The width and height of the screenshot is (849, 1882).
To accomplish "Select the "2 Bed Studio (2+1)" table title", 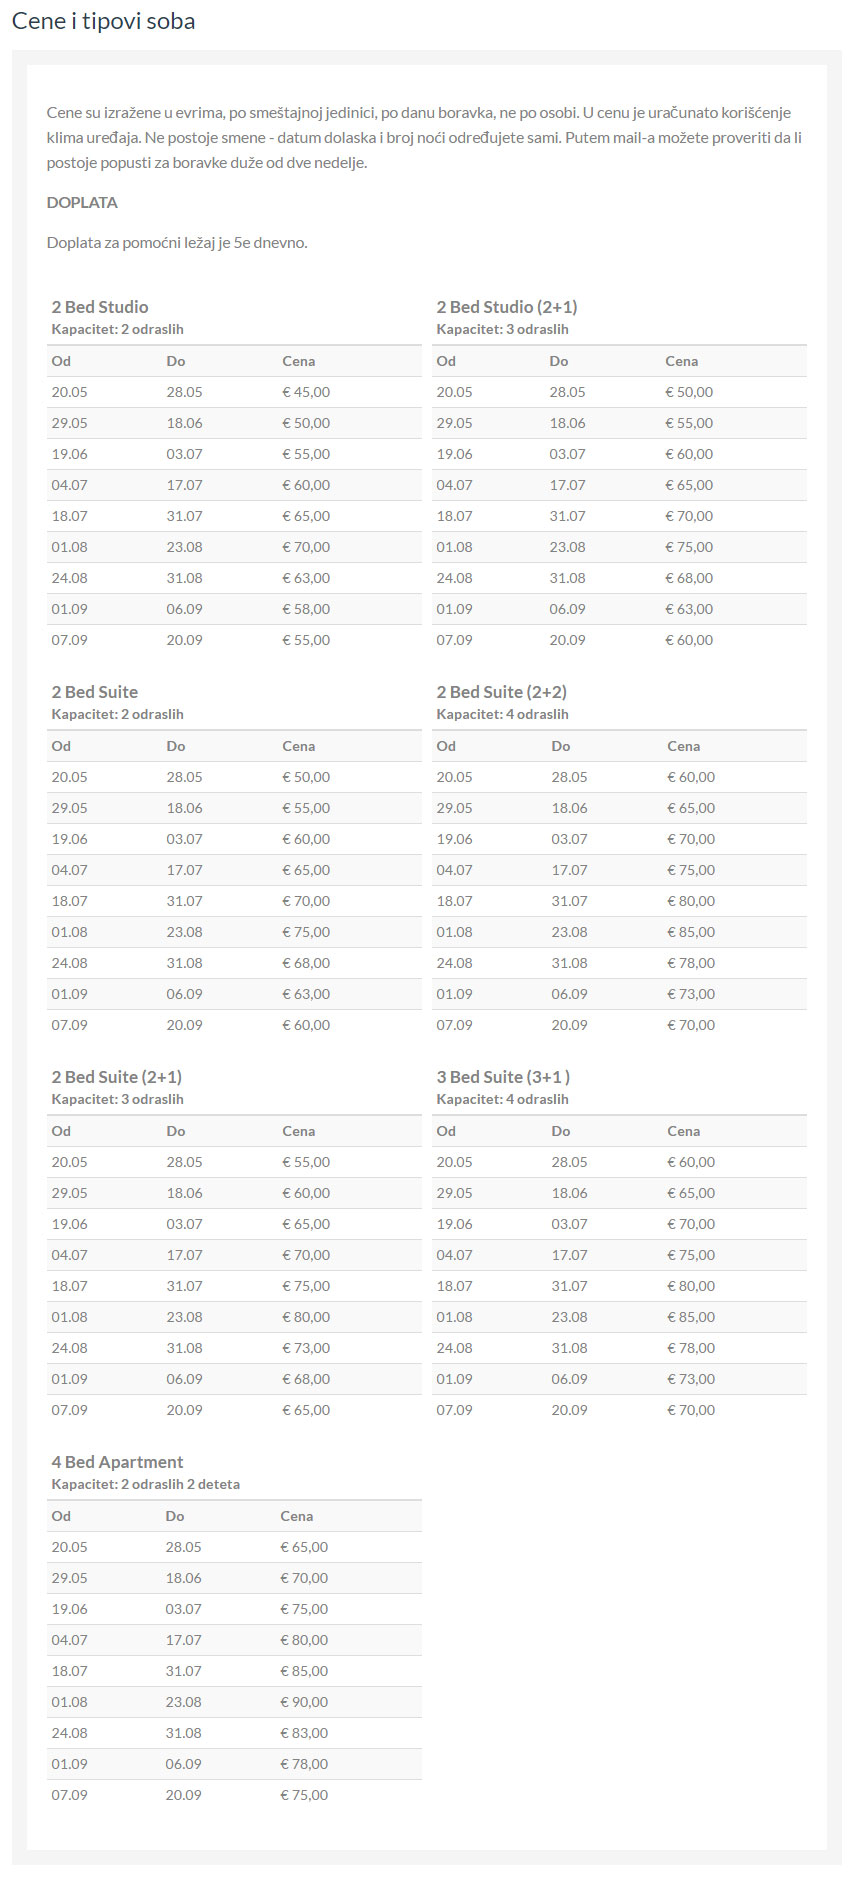I will (506, 307).
